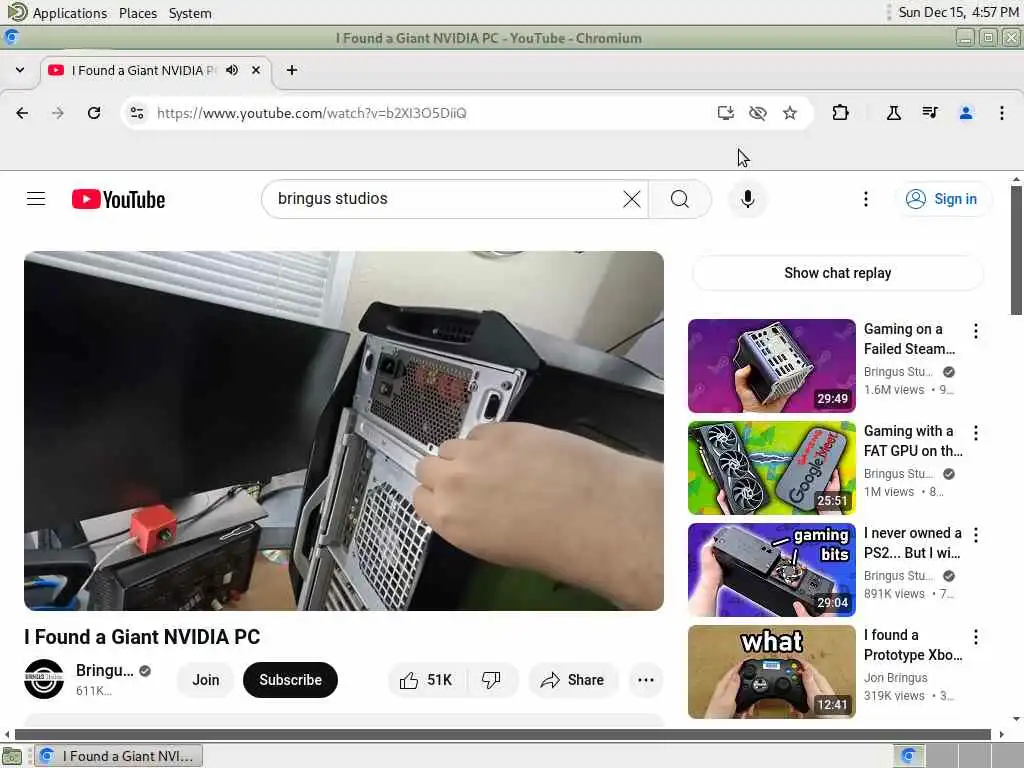This screenshot has height=768, width=1024.
Task: Click the horizontal scrollbar at page bottom
Action: [x=503, y=734]
